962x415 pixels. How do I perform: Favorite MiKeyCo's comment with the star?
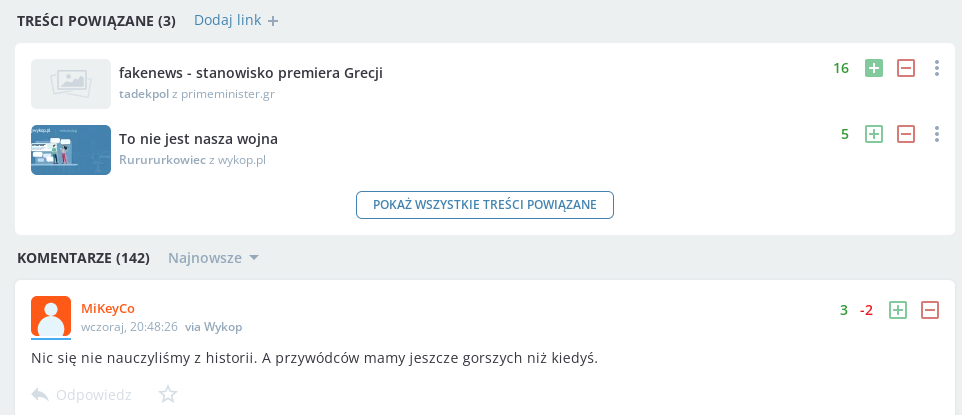[168, 394]
